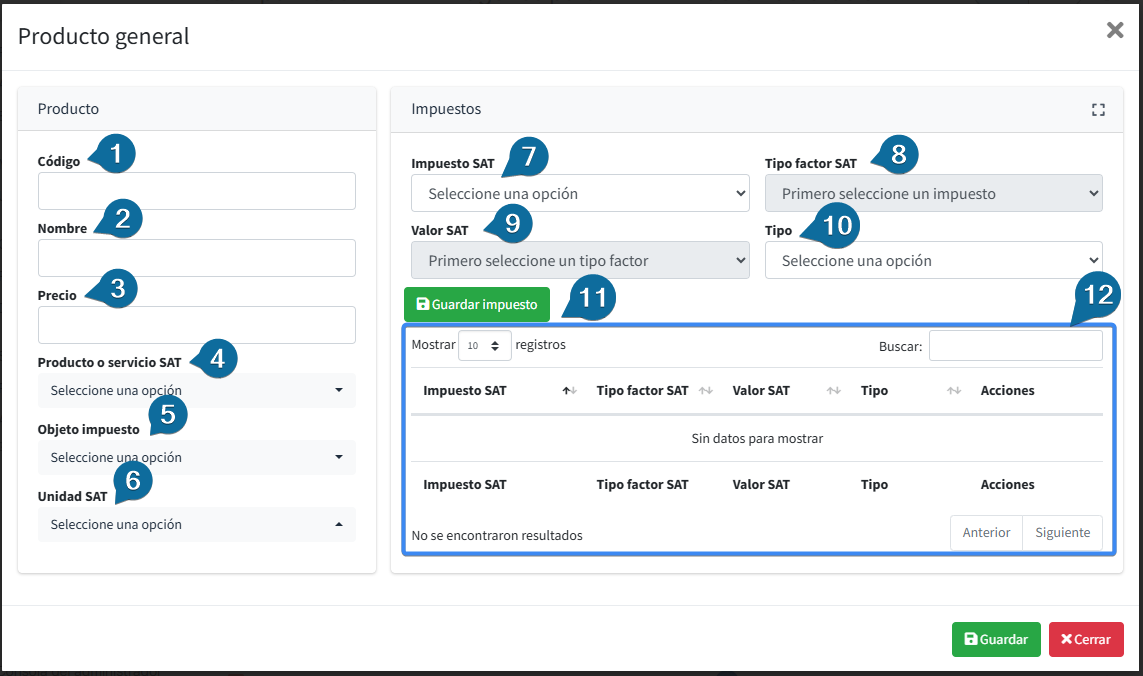Image resolution: width=1143 pixels, height=676 pixels.
Task: Click the Guardar impuesto button
Action: click(x=477, y=305)
